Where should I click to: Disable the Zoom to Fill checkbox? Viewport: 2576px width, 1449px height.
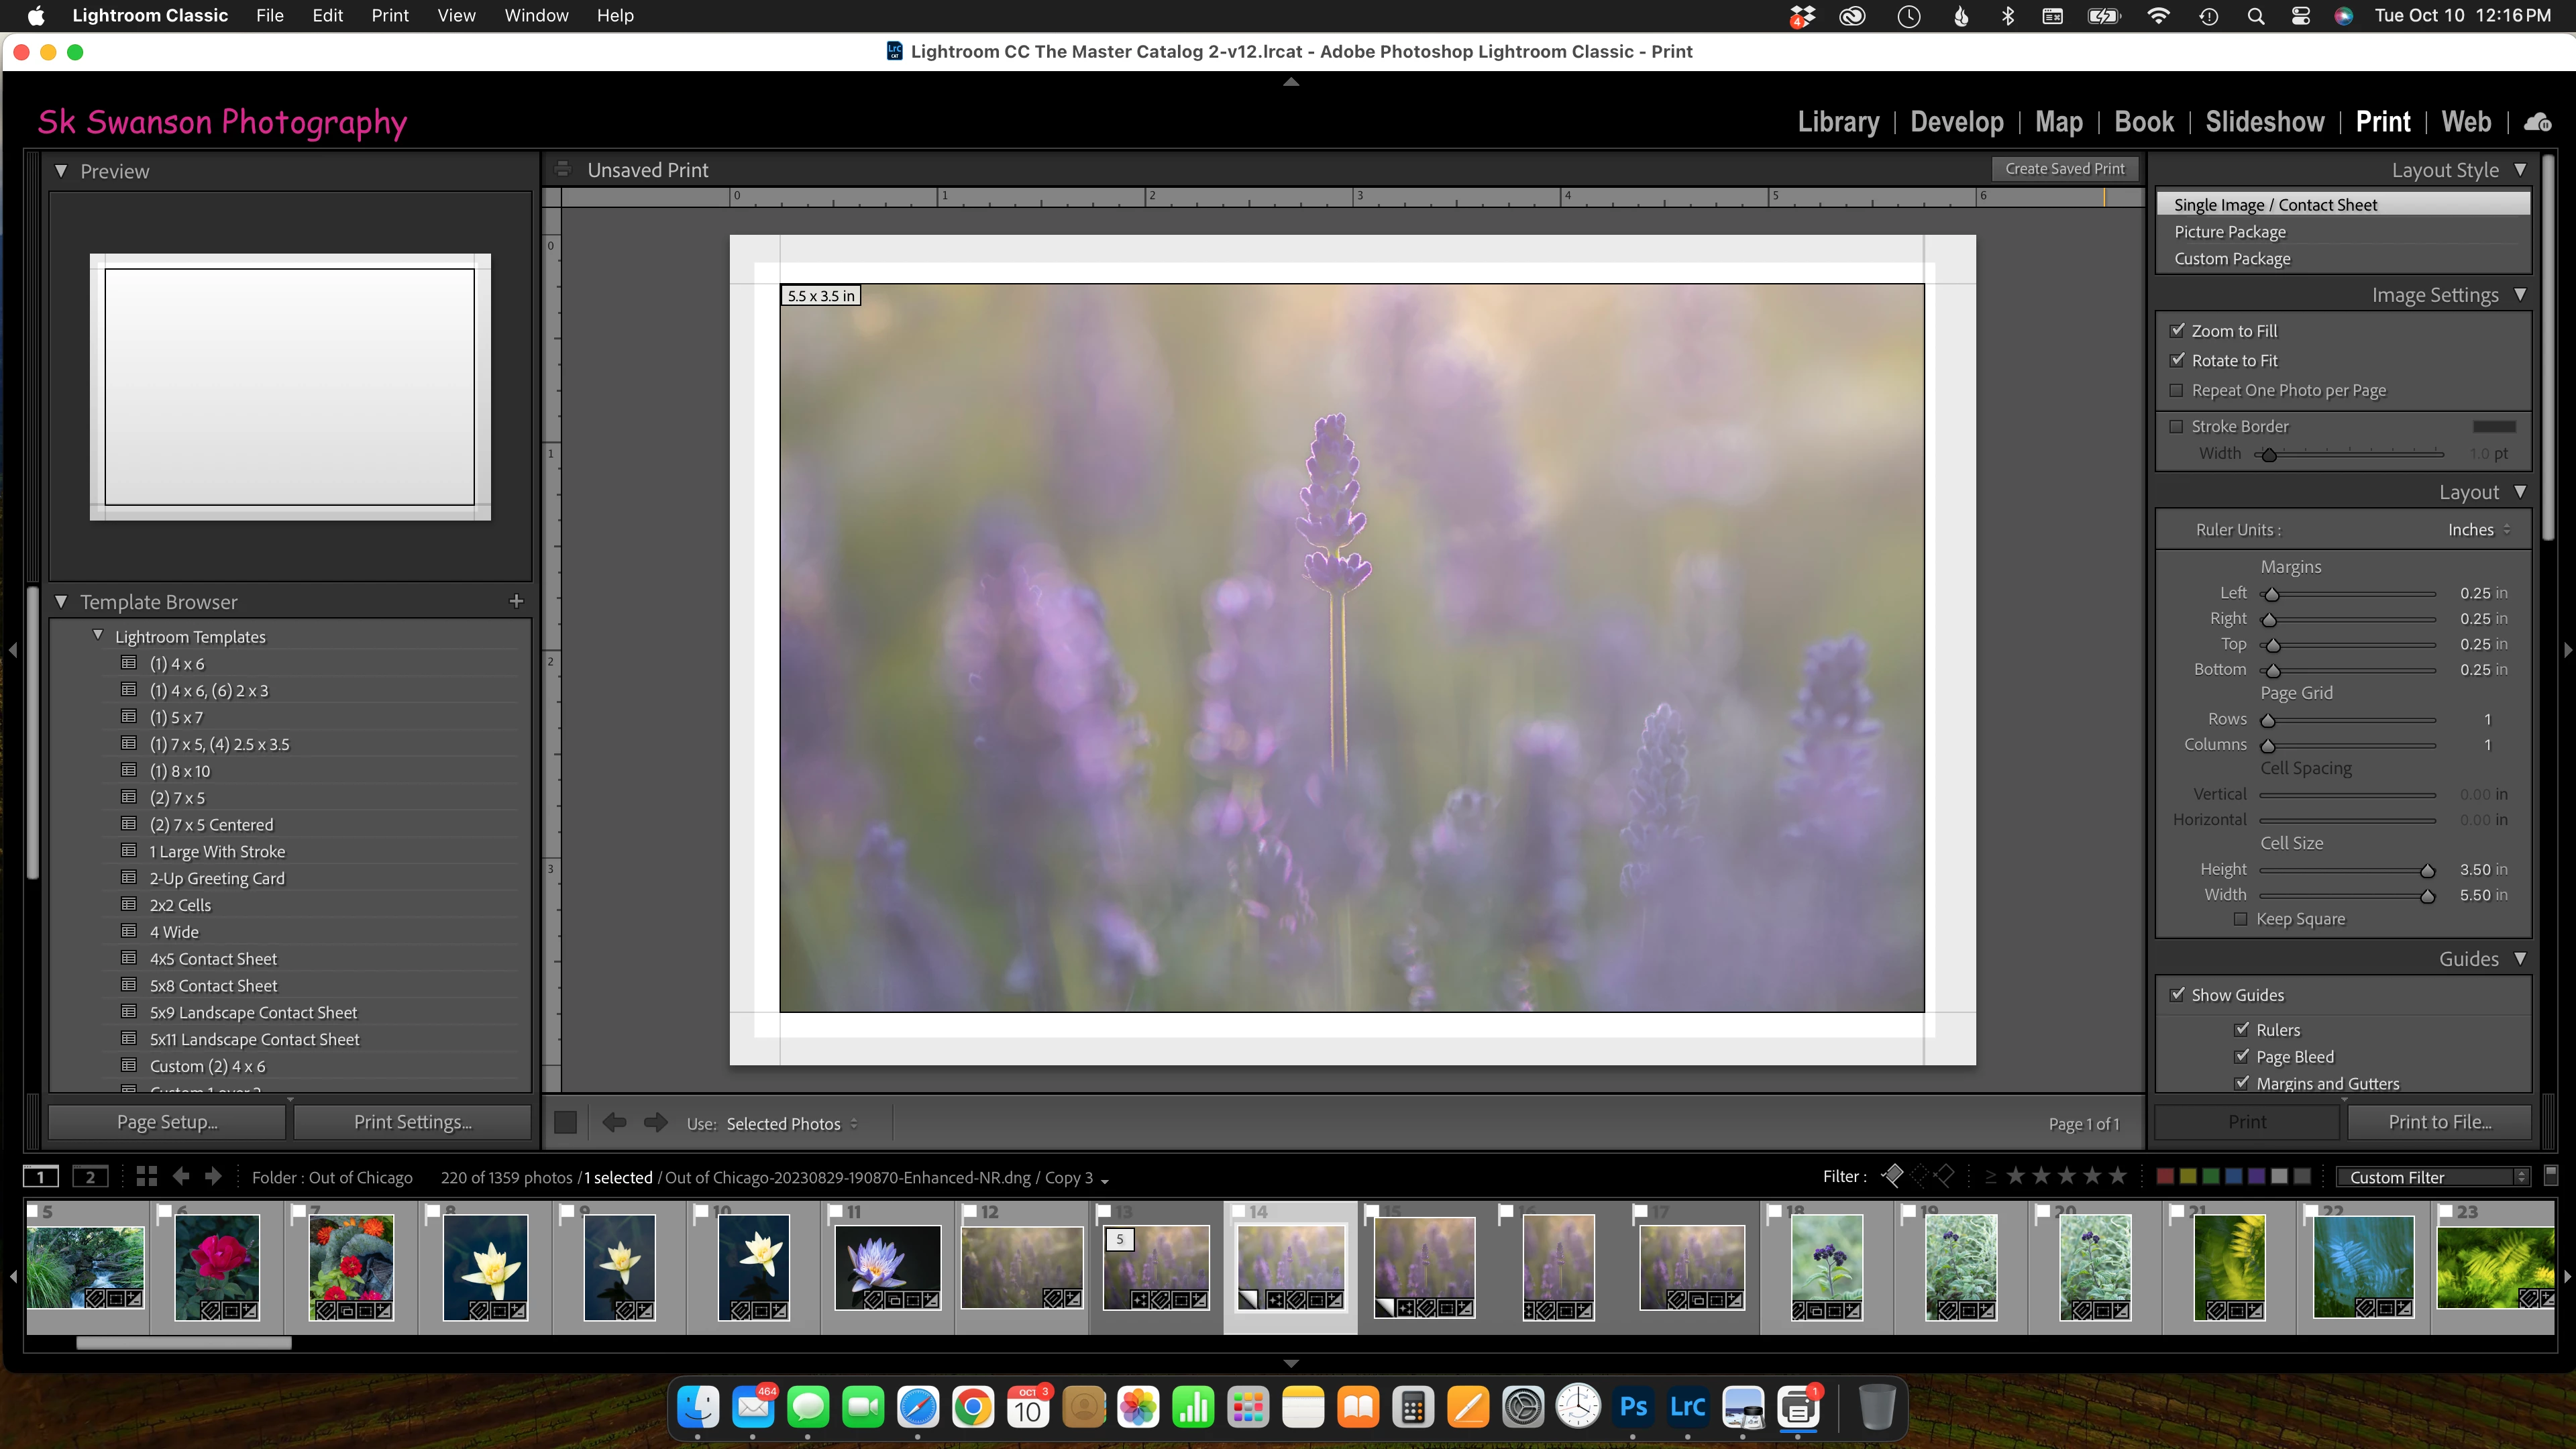click(2177, 331)
